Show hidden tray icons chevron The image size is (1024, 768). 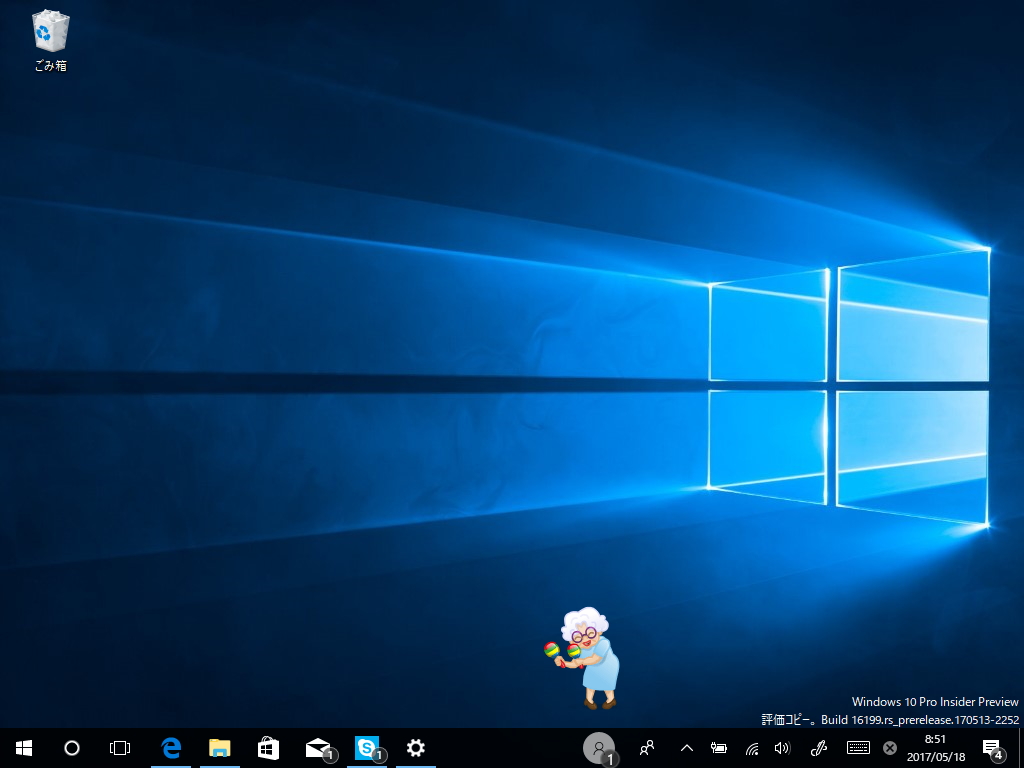[687, 748]
